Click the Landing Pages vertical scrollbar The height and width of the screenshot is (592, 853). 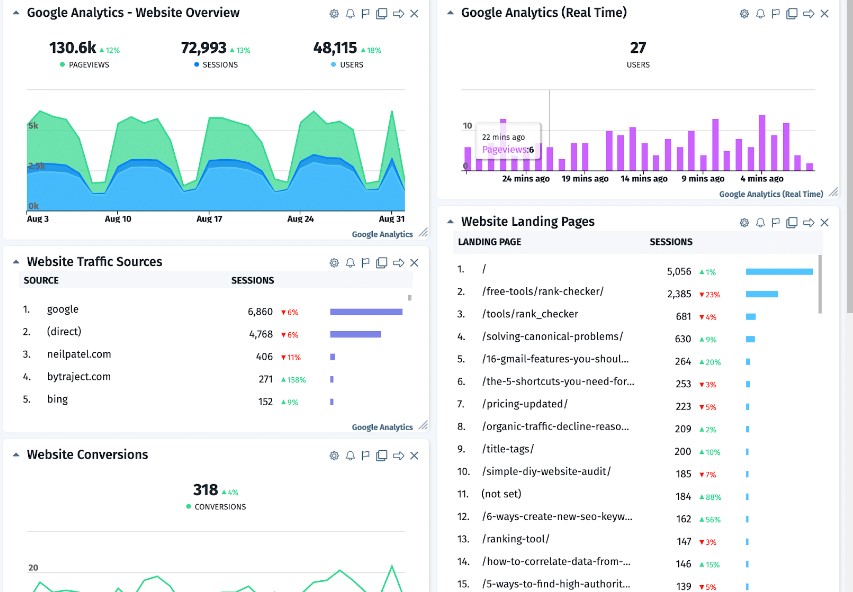pyautogui.click(x=819, y=285)
